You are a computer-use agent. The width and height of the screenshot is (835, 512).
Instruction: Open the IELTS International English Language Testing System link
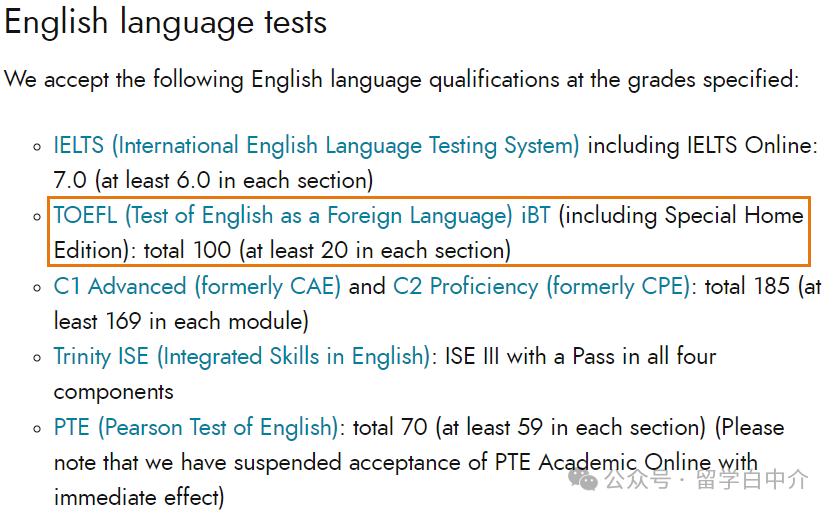tap(316, 146)
